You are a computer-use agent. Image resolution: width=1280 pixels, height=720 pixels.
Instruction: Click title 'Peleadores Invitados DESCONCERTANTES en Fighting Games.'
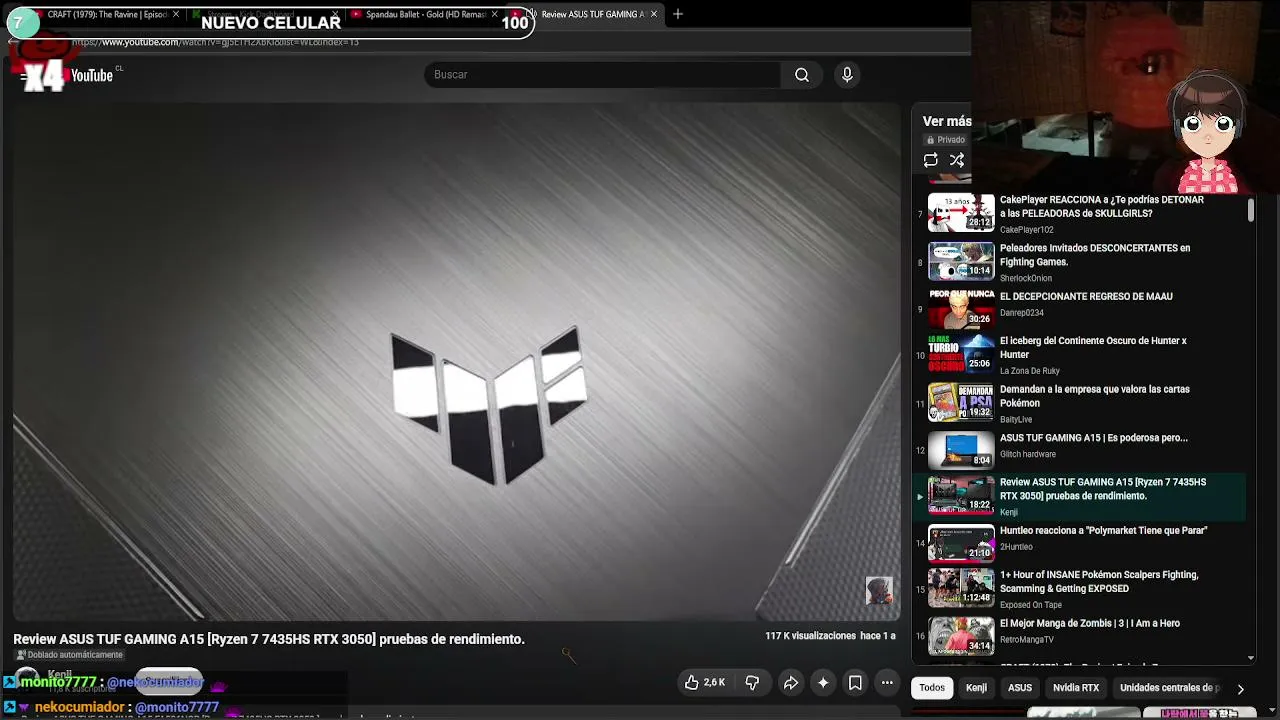[x=1095, y=255]
